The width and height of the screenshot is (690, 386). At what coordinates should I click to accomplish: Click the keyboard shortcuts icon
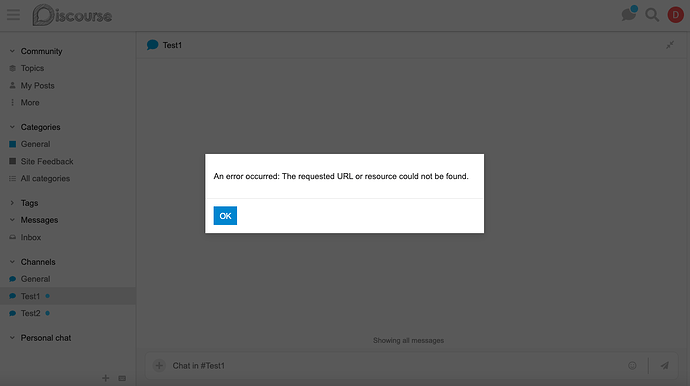pos(122,379)
